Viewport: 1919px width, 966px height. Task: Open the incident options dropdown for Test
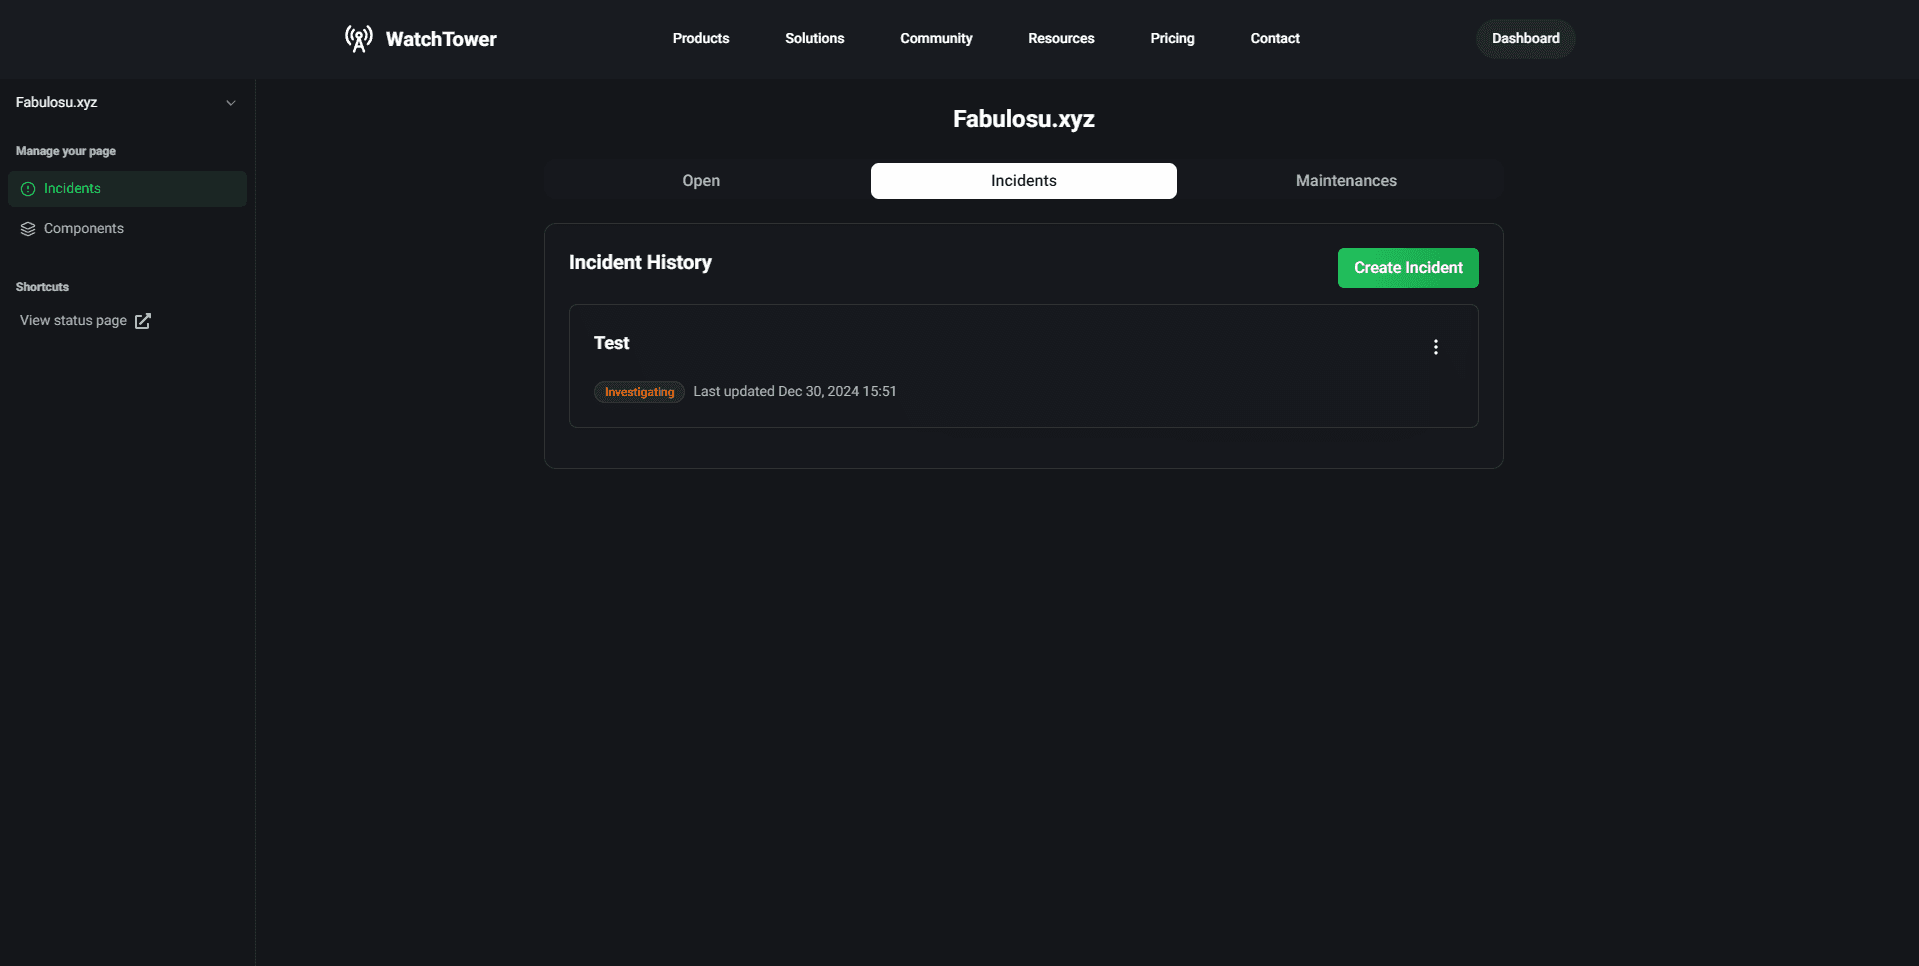1435,347
